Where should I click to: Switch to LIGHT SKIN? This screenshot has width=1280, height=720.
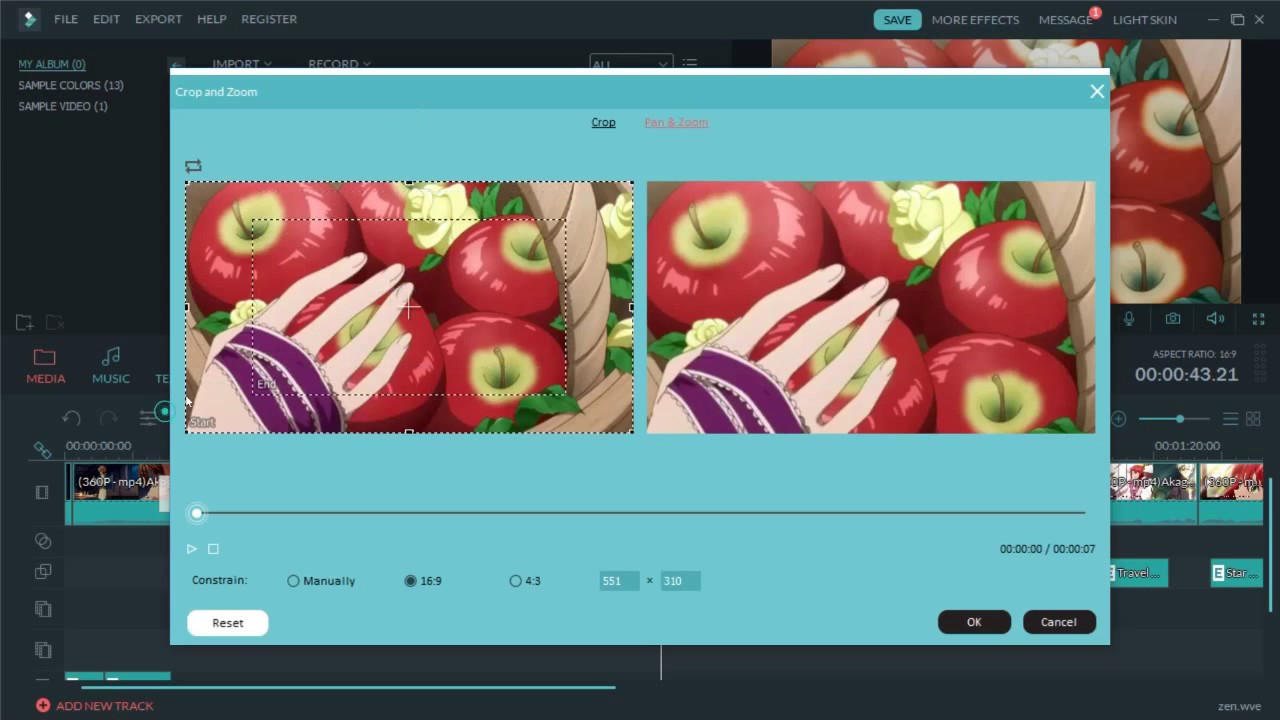1145,20
